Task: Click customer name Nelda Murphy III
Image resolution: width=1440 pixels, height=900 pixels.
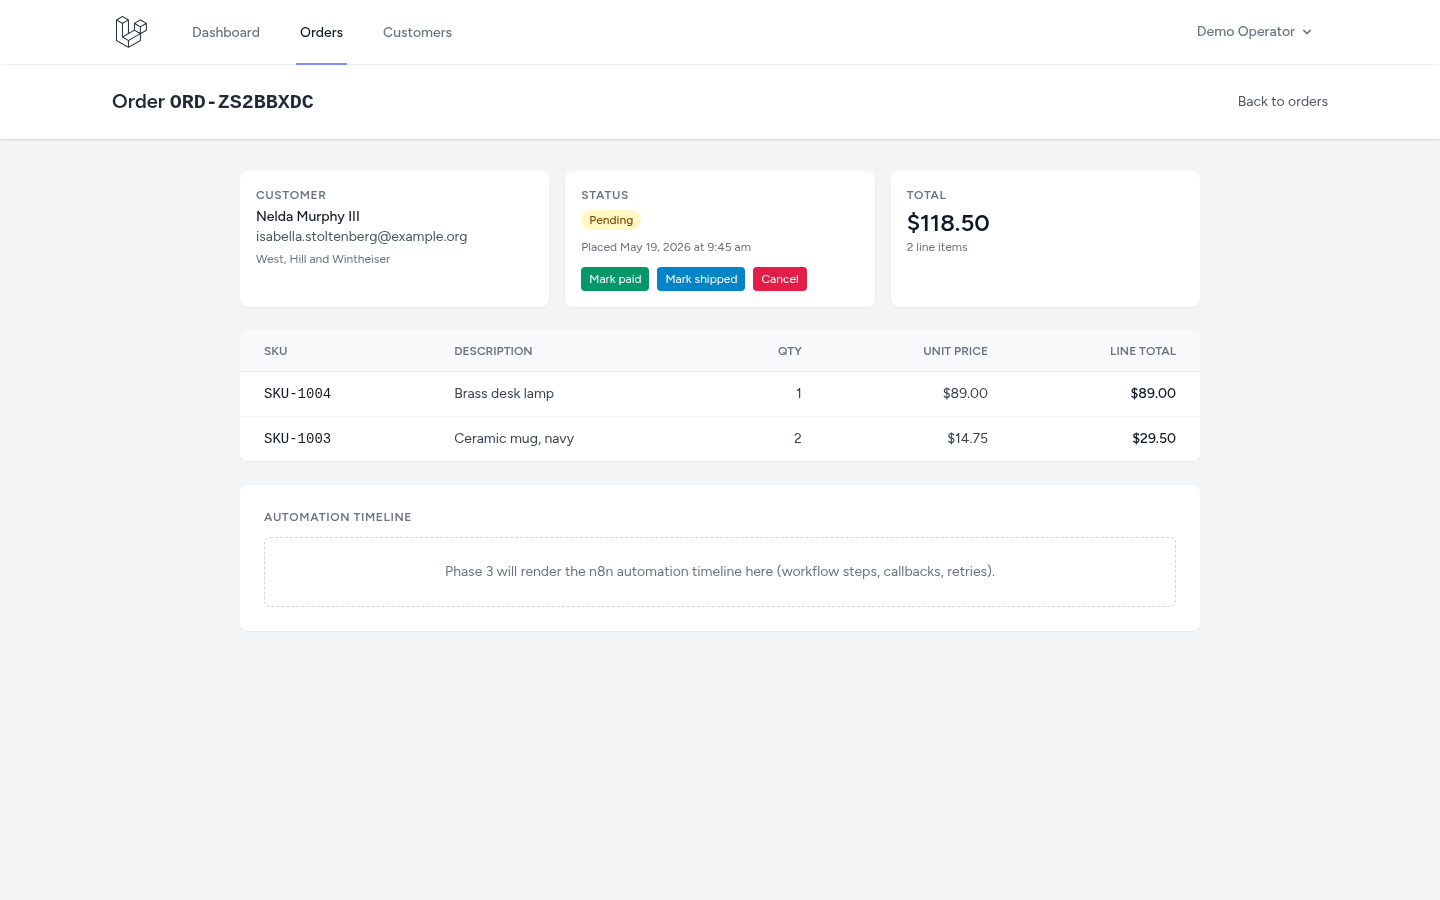Action: pos(308,216)
